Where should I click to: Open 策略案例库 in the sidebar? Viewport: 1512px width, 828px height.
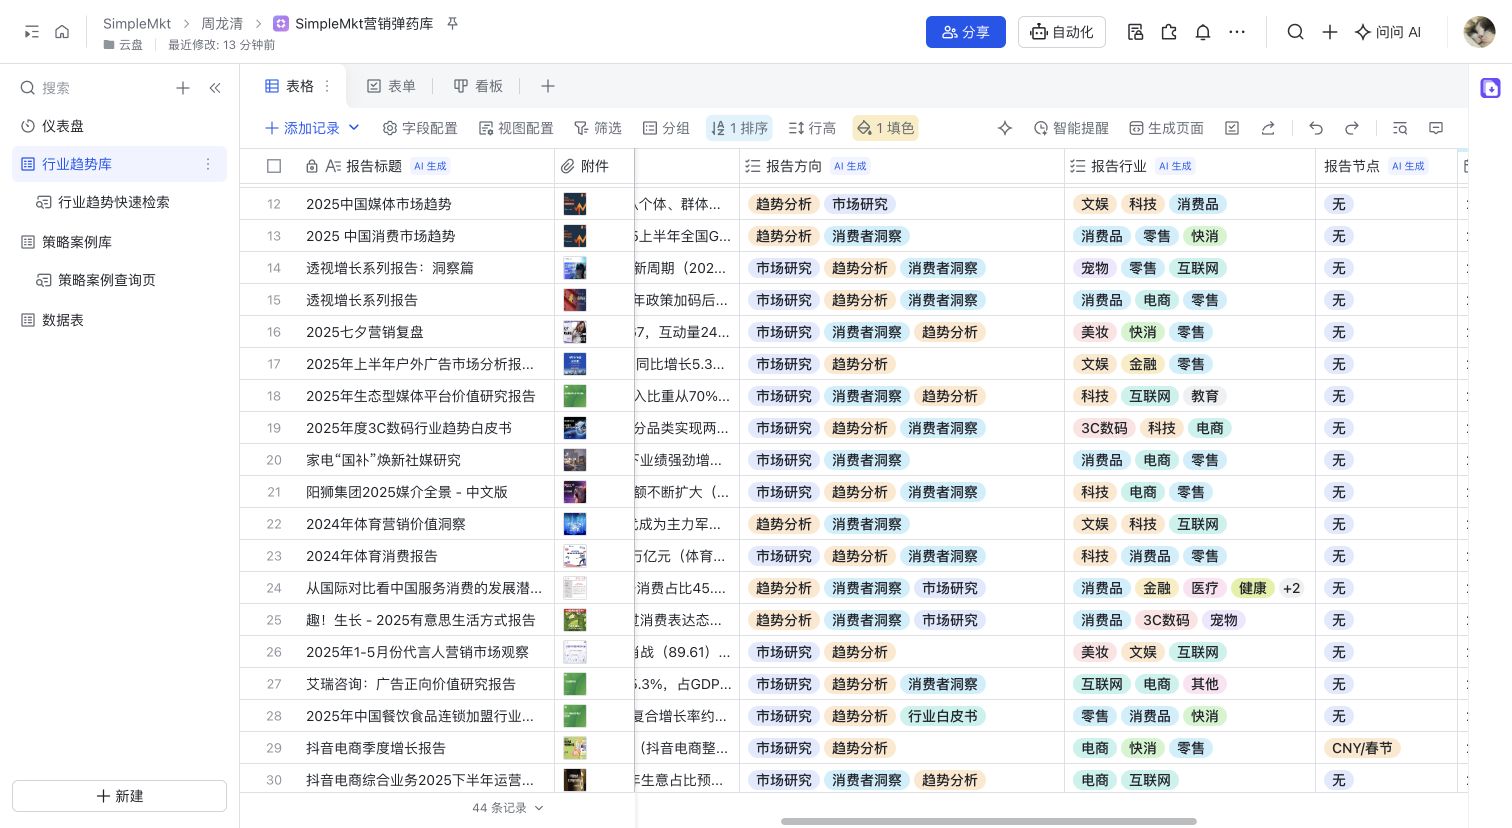coord(119,242)
